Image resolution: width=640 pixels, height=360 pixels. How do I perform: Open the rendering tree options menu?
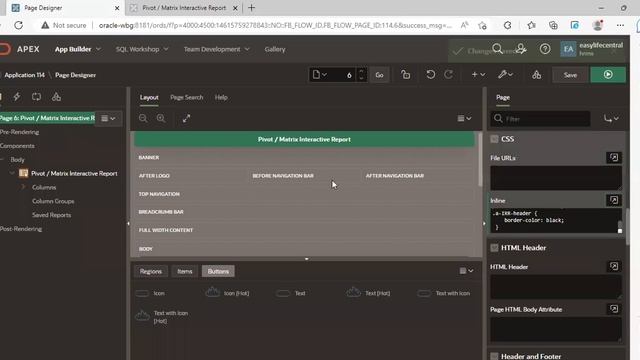click(x=108, y=118)
